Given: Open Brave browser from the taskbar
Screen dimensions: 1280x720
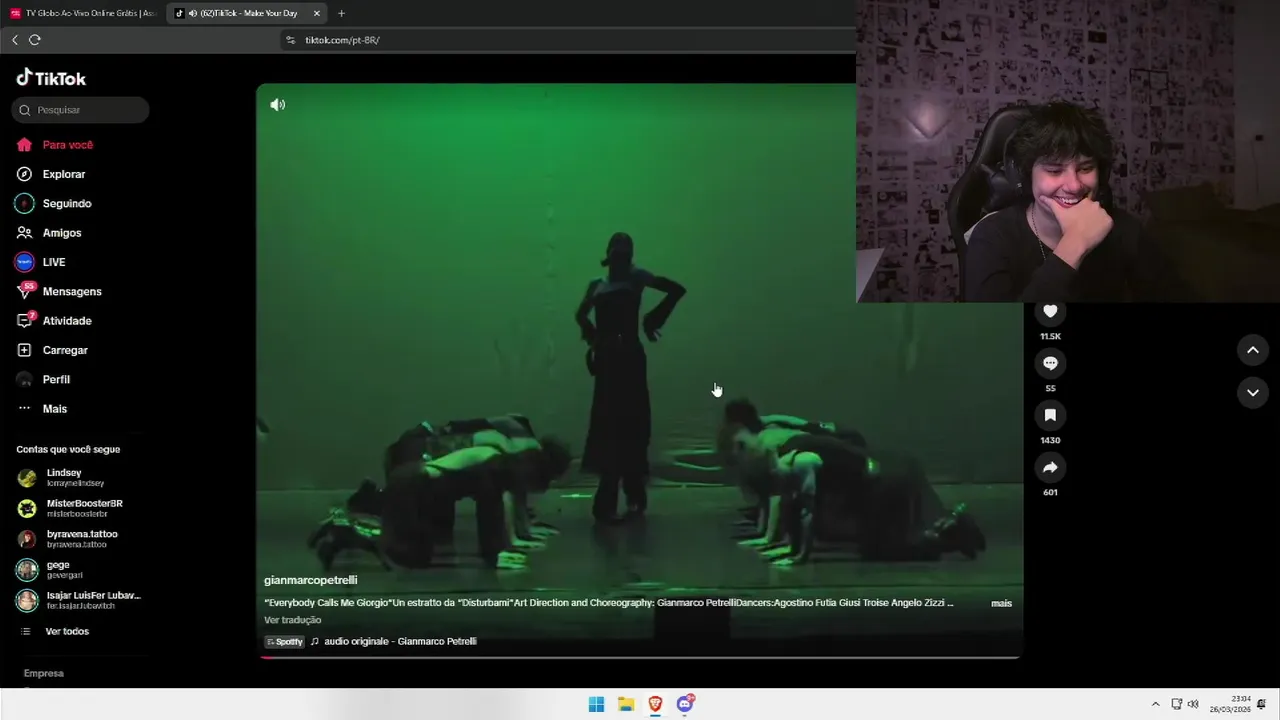Looking at the screenshot, I should (x=655, y=704).
